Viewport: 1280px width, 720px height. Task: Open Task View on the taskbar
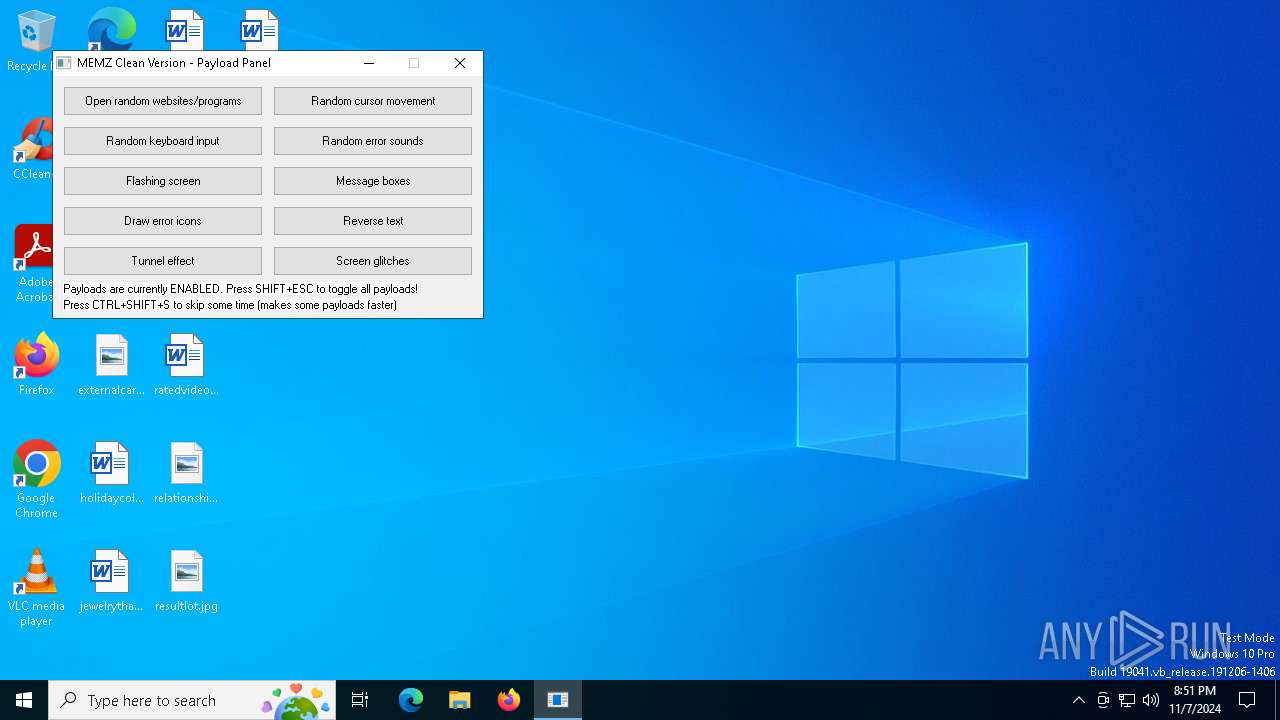[360, 700]
